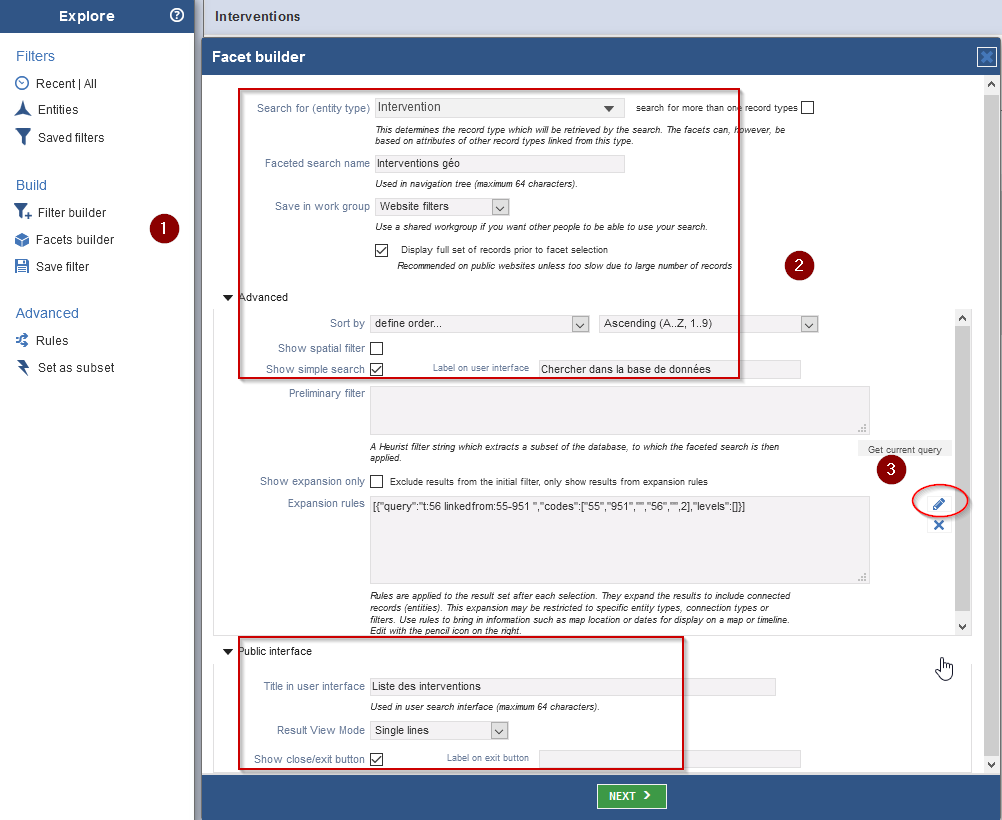Image resolution: width=1002 pixels, height=820 pixels.
Task: Click the blue X to clear expansion rules
Action: 938,525
